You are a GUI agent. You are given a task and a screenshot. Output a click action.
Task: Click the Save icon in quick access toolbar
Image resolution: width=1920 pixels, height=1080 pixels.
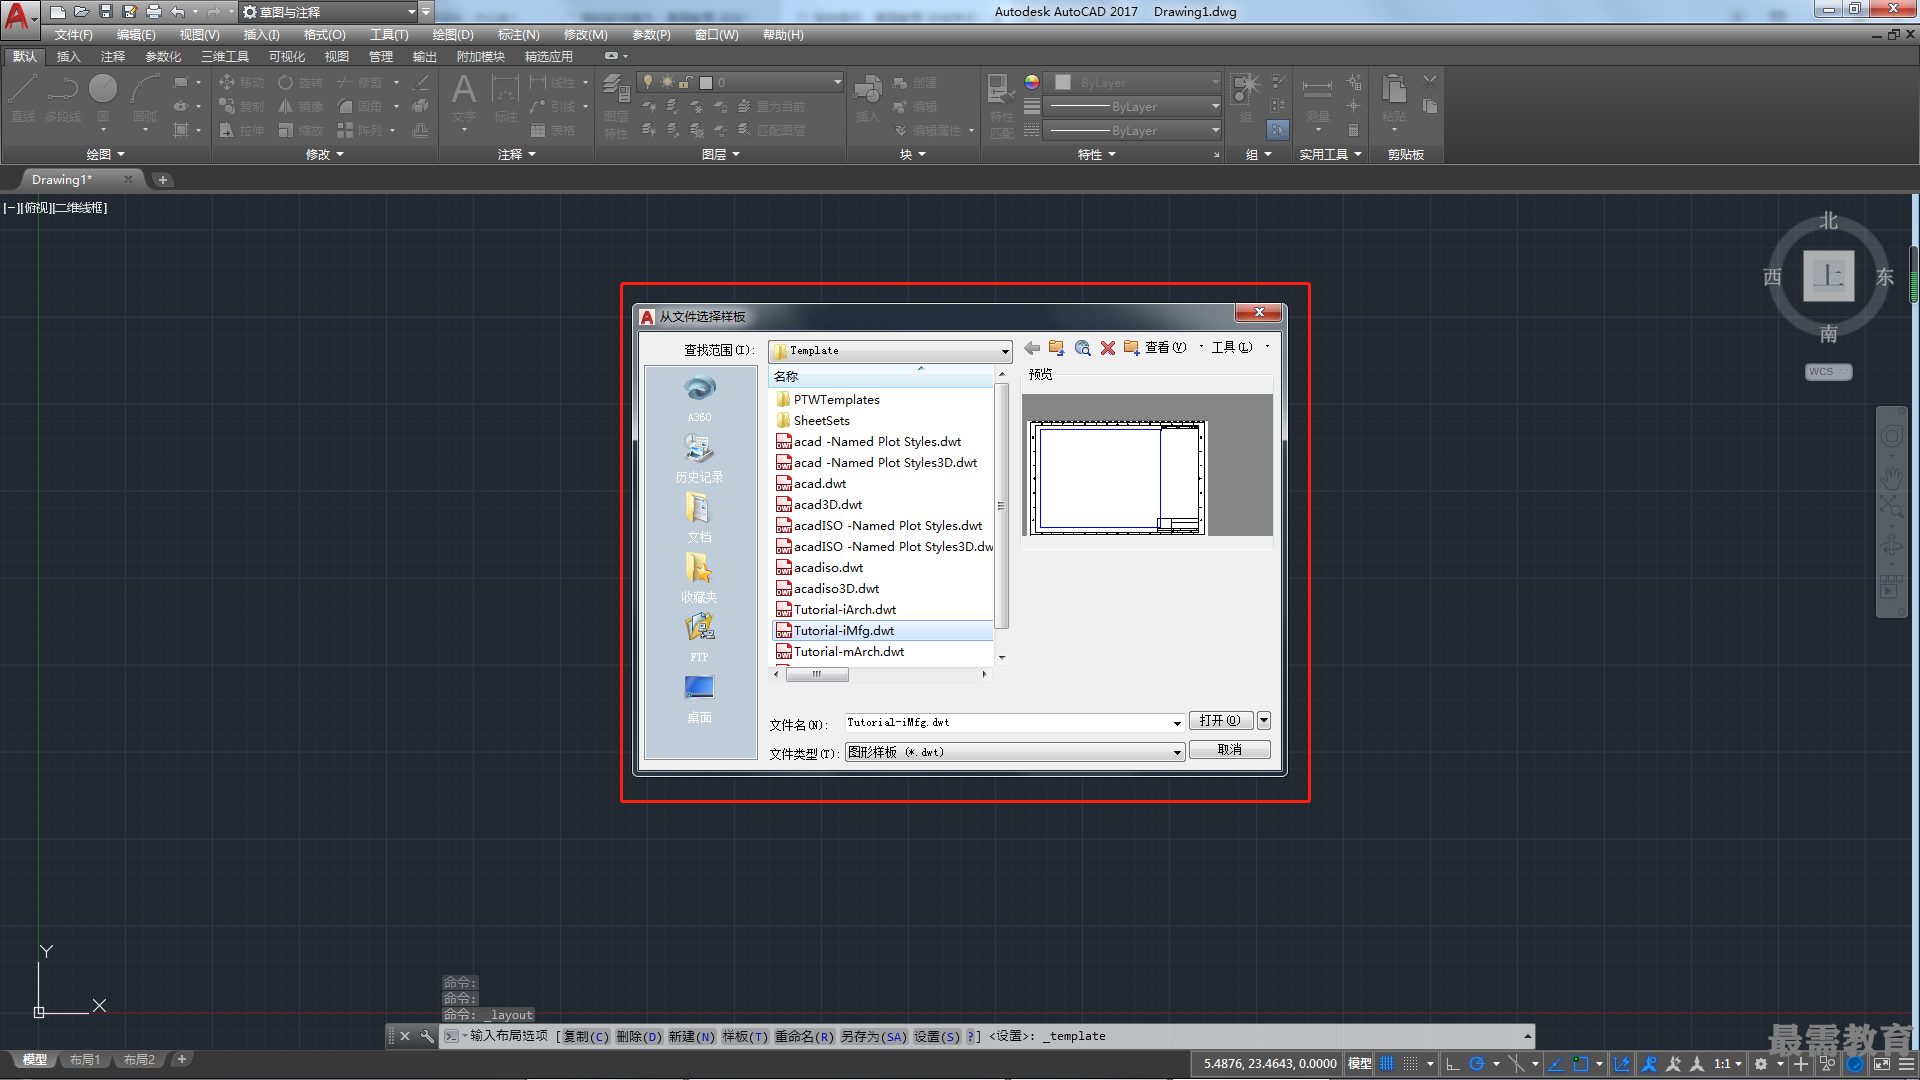tap(106, 12)
